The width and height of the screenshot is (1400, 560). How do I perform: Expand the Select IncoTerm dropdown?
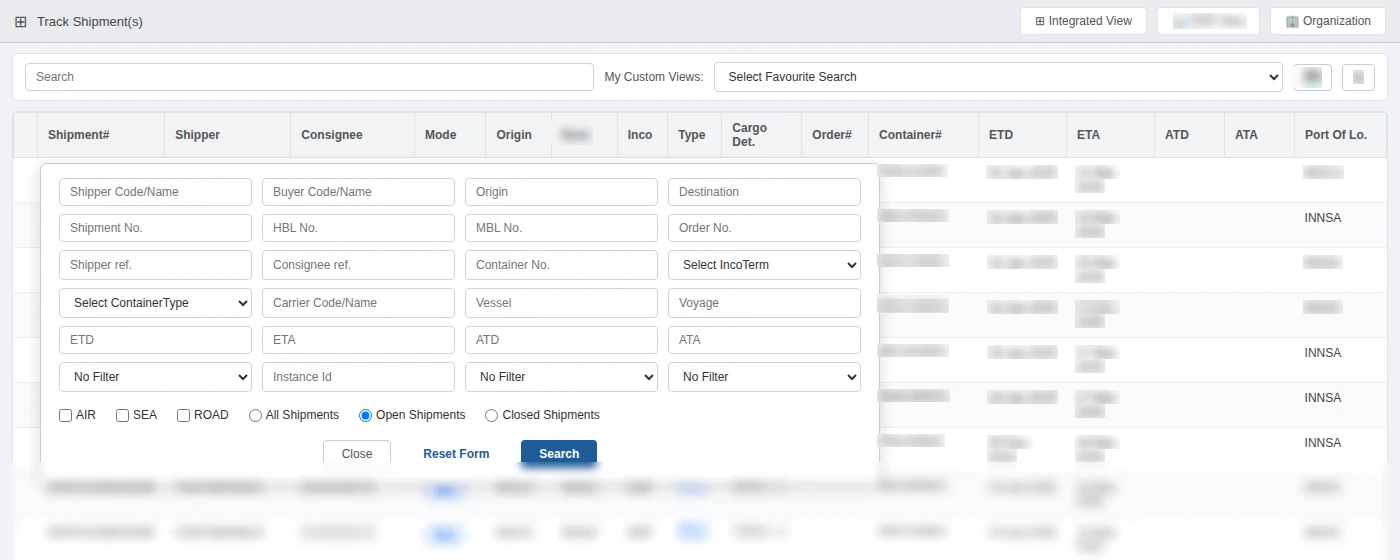point(764,265)
